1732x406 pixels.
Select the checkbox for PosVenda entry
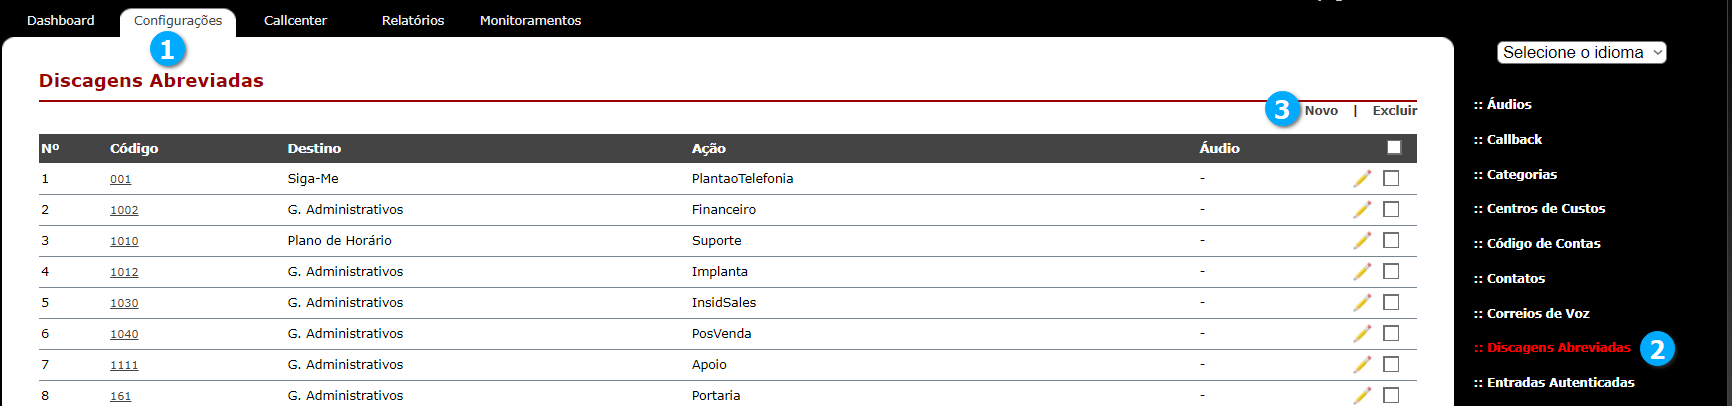click(1391, 333)
